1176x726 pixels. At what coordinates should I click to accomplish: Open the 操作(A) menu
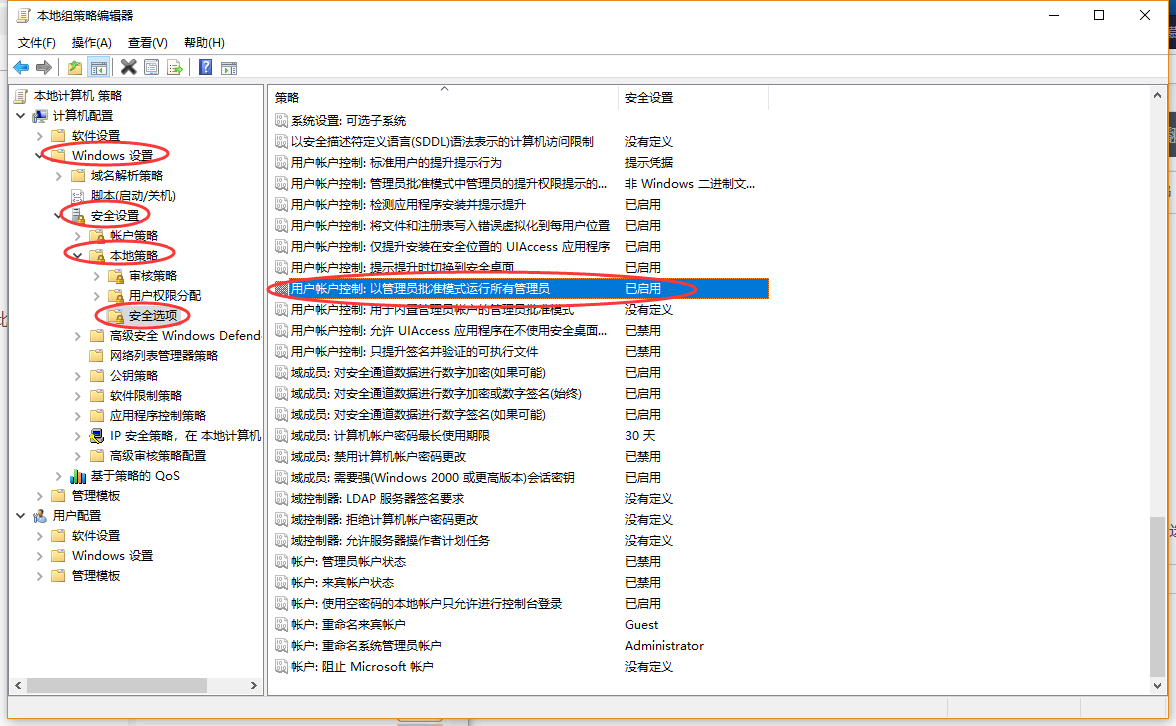(x=92, y=43)
